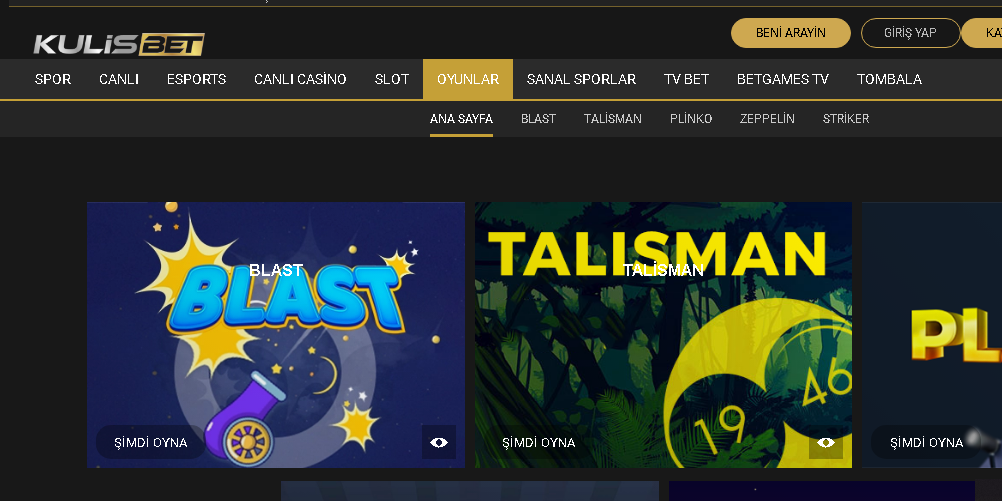Click ŞİMDİ OYNA on the Plinko card
Screen dimensions: 1002x501
[x=926, y=442]
